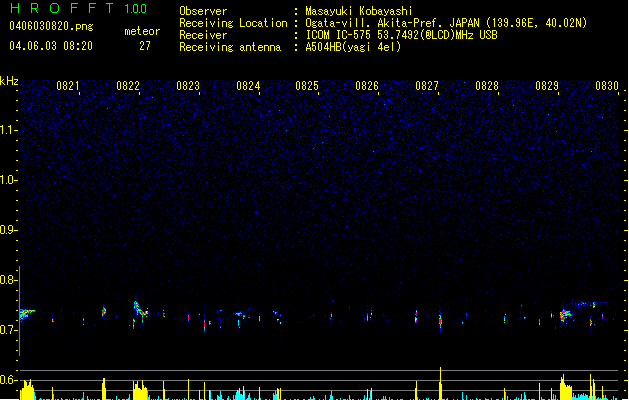
Task: Click the 0827 time marker
Action: pos(427,86)
